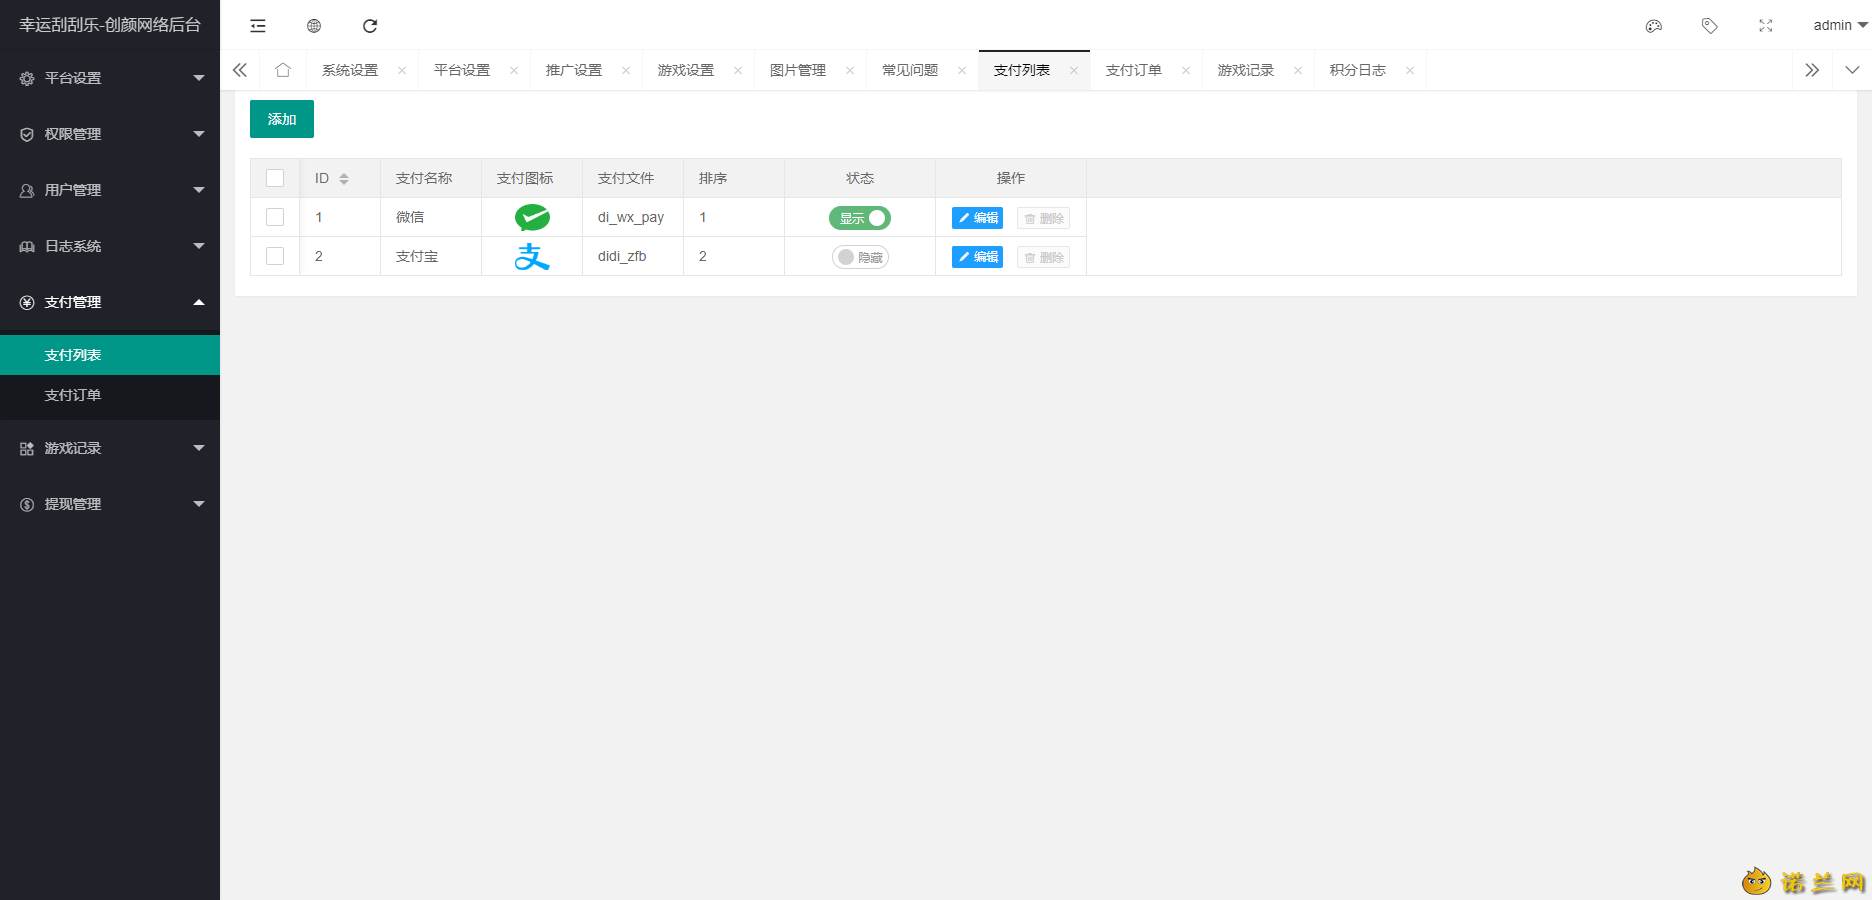Switch to the 推广设置 tab
The width and height of the screenshot is (1872, 900).
click(574, 70)
